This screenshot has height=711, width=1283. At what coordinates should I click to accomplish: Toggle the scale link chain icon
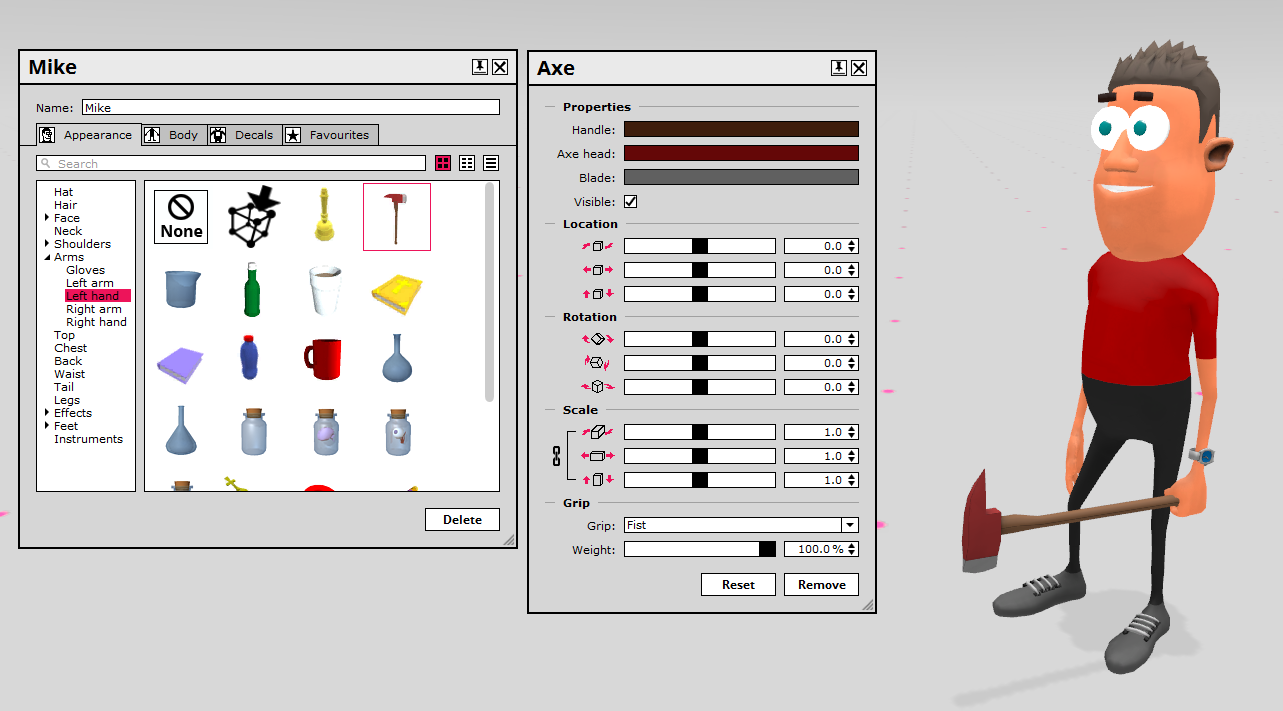pyautogui.click(x=557, y=456)
